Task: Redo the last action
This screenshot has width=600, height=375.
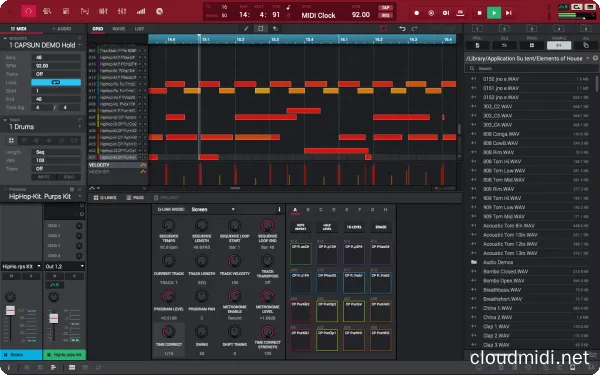Action: tap(414, 29)
